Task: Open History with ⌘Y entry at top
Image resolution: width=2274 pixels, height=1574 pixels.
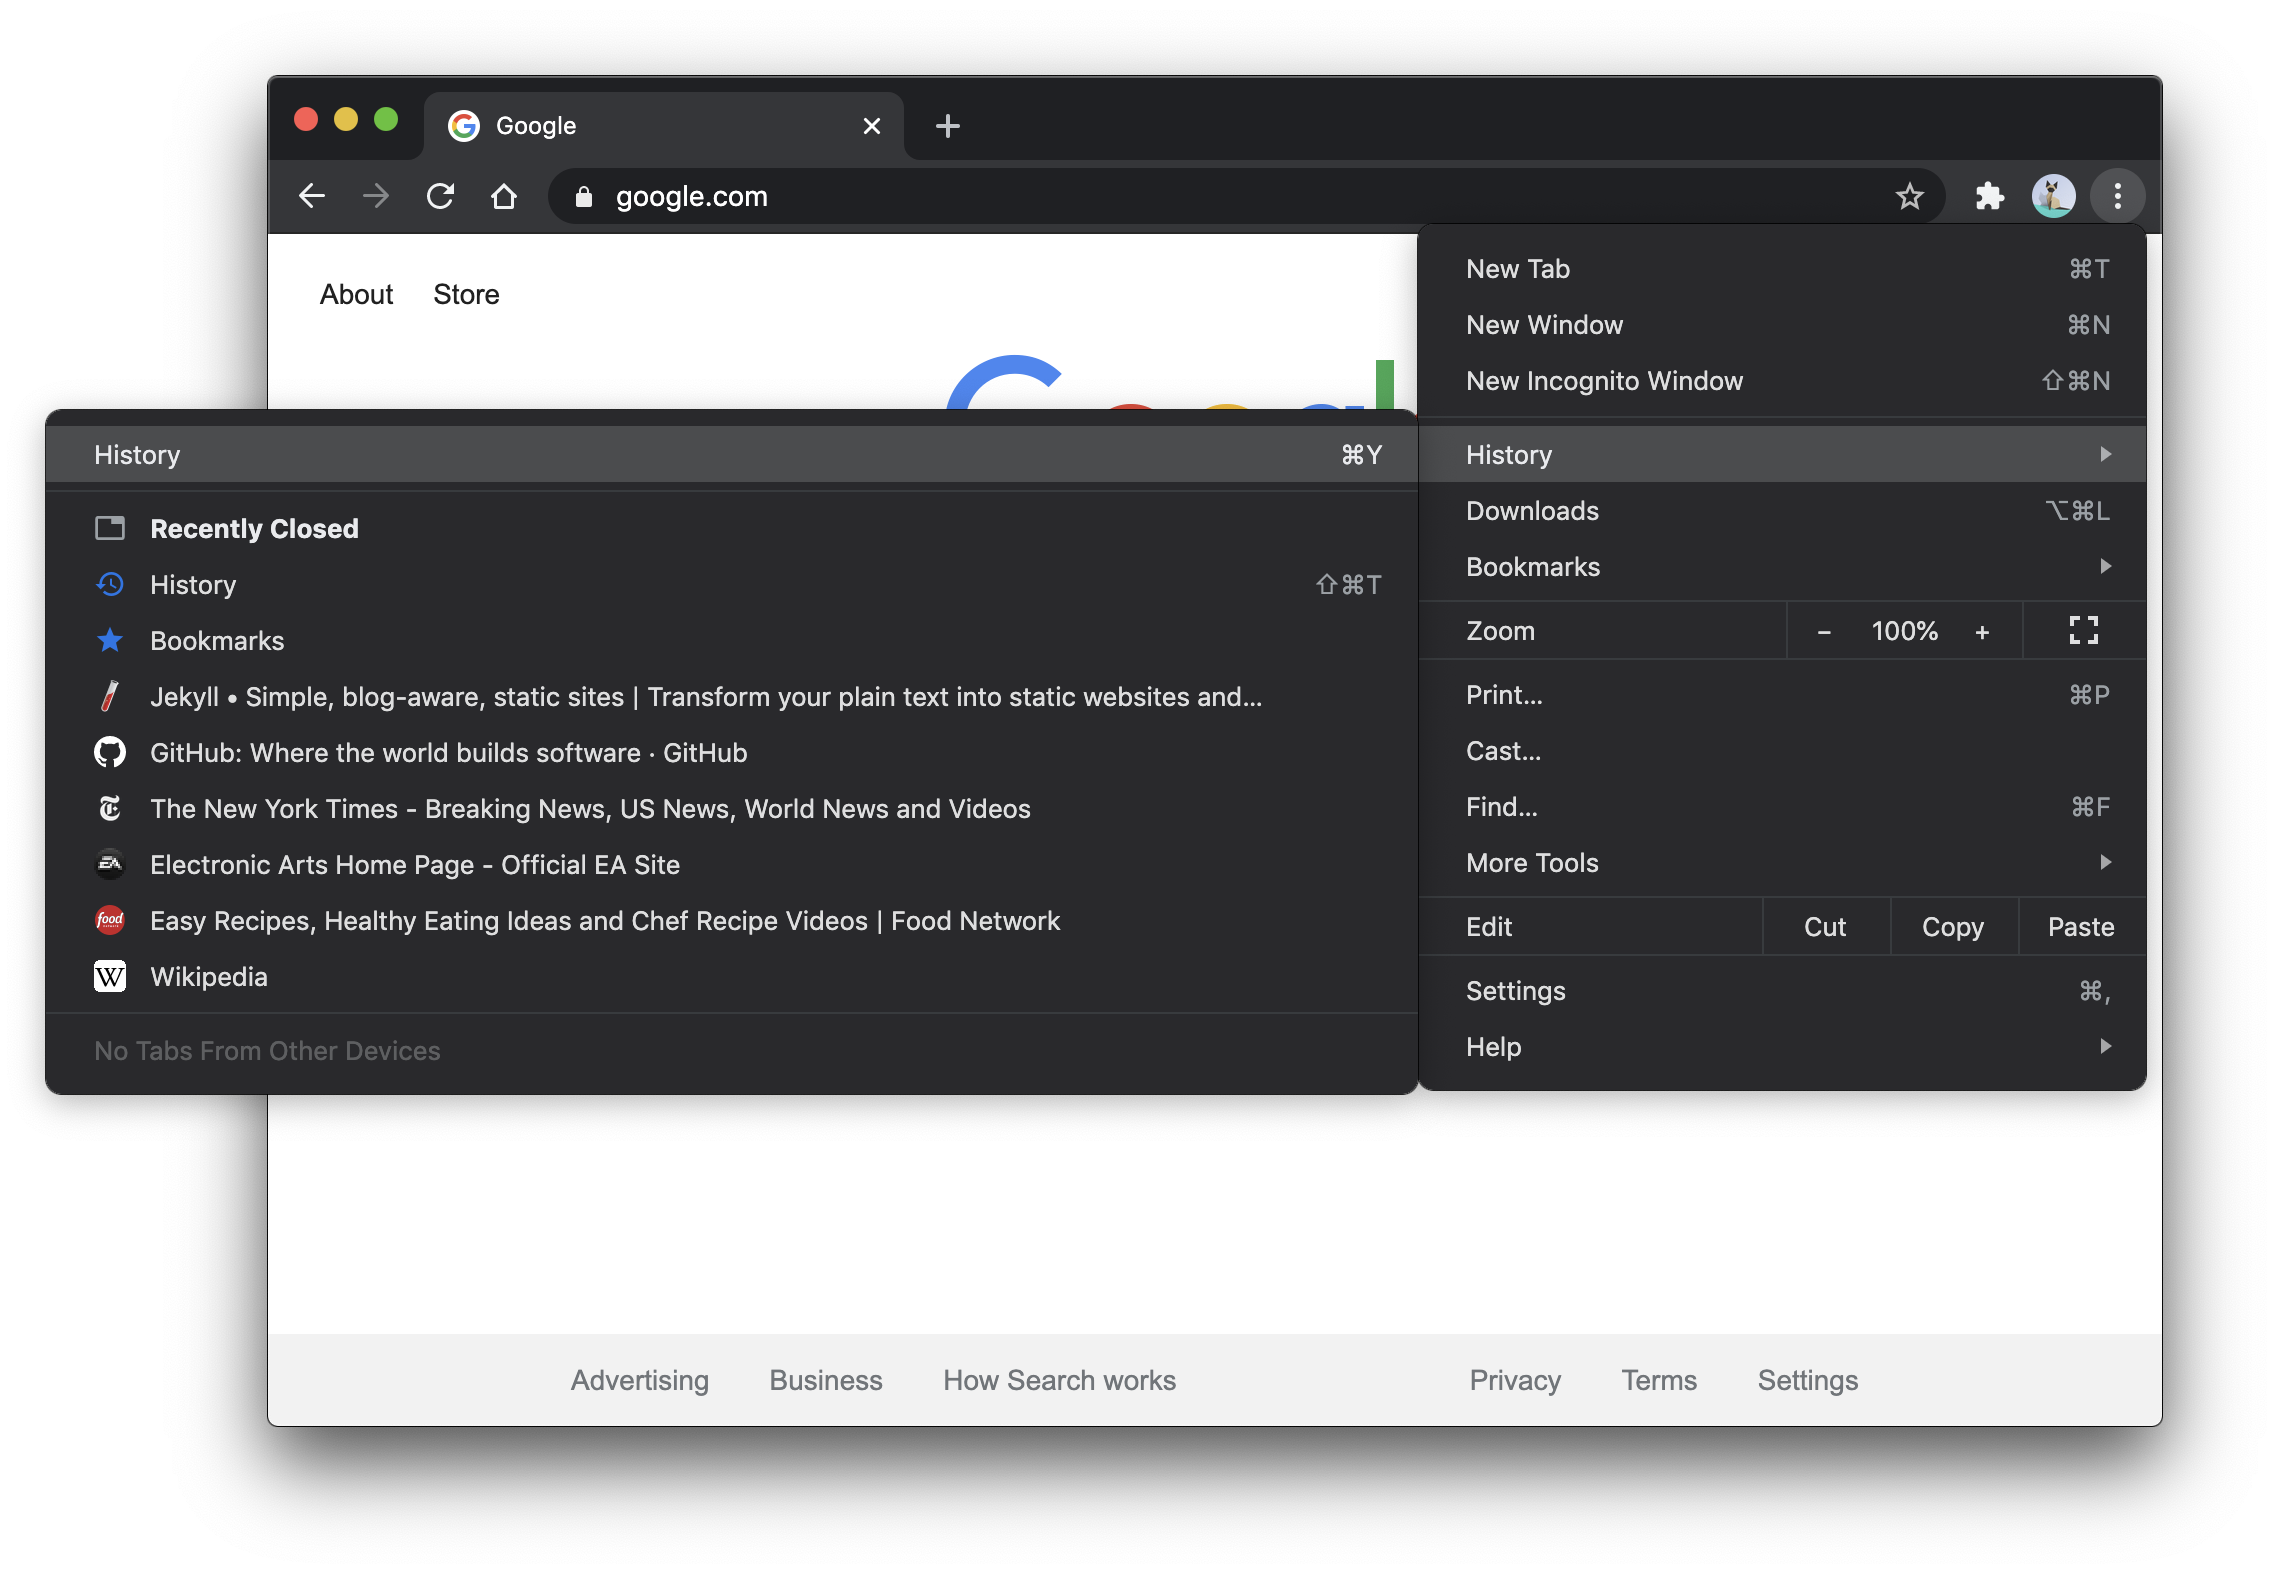Action: (732, 455)
